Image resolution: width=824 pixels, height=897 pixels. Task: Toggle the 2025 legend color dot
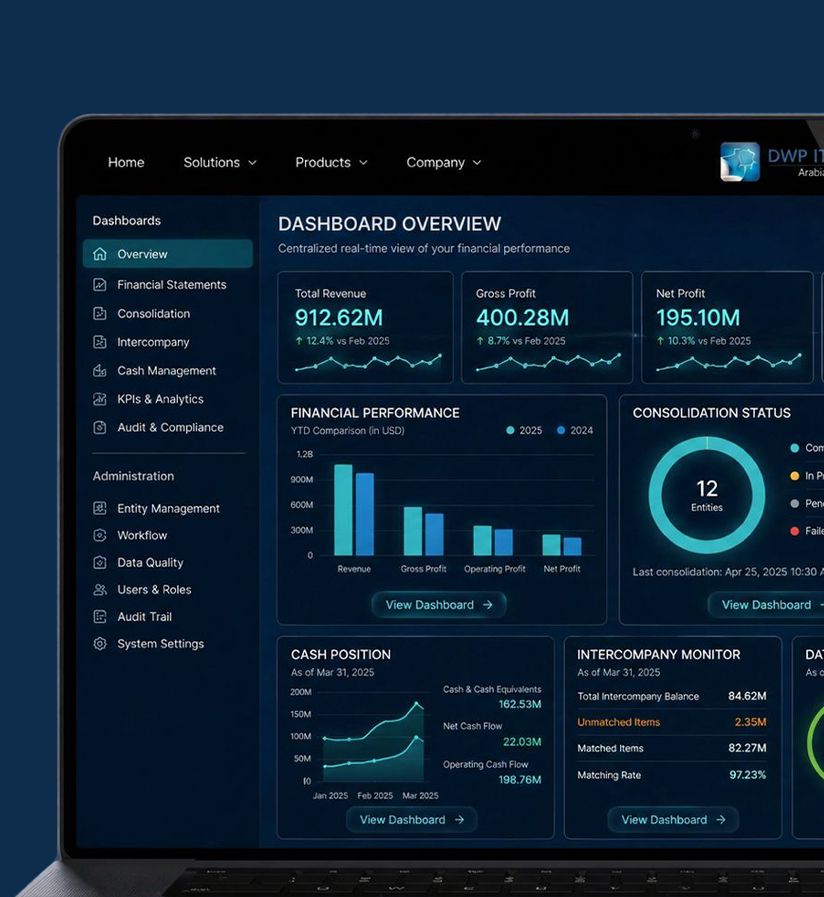coord(510,430)
